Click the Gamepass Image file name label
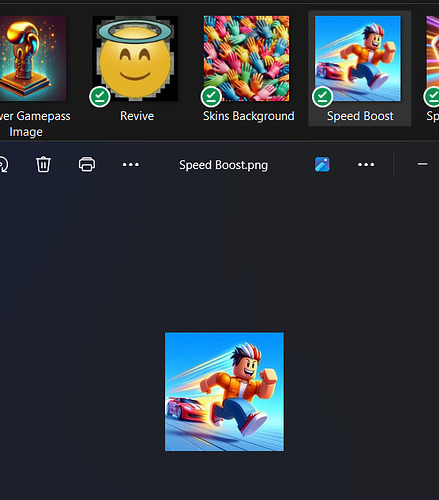The image size is (439, 500). coord(35,124)
